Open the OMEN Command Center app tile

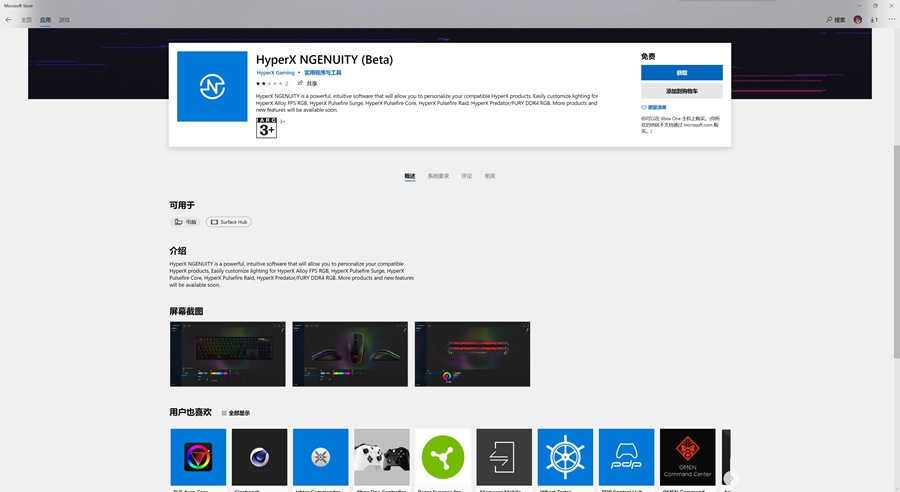pos(687,457)
